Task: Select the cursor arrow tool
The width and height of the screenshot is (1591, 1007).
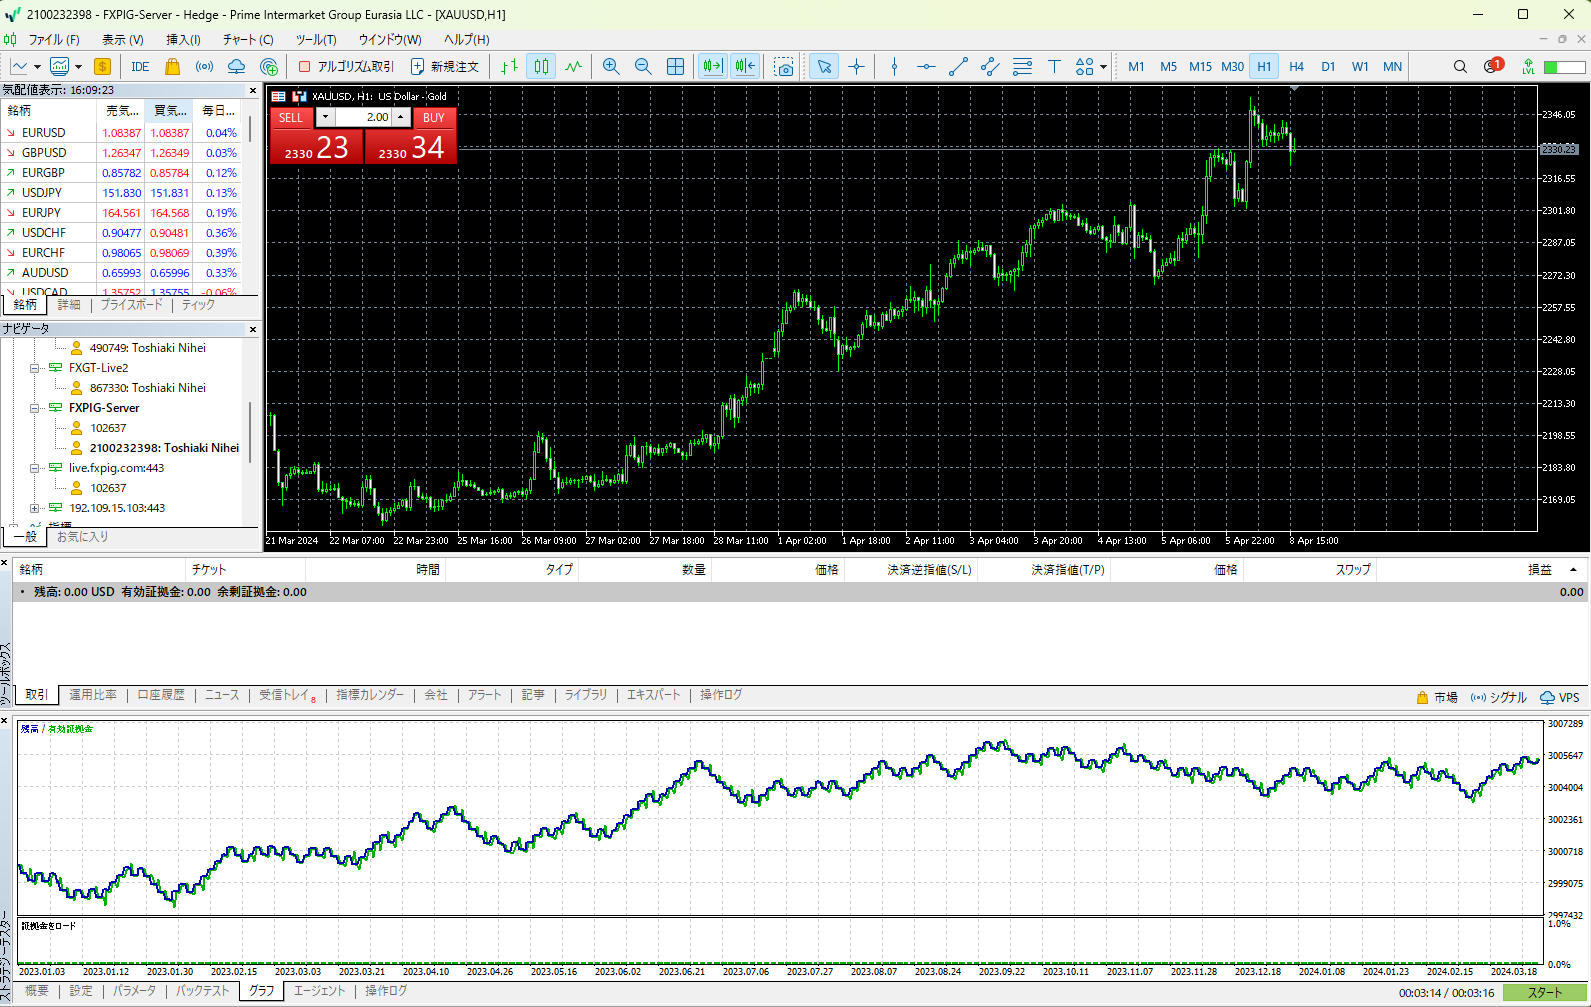Action: click(824, 67)
